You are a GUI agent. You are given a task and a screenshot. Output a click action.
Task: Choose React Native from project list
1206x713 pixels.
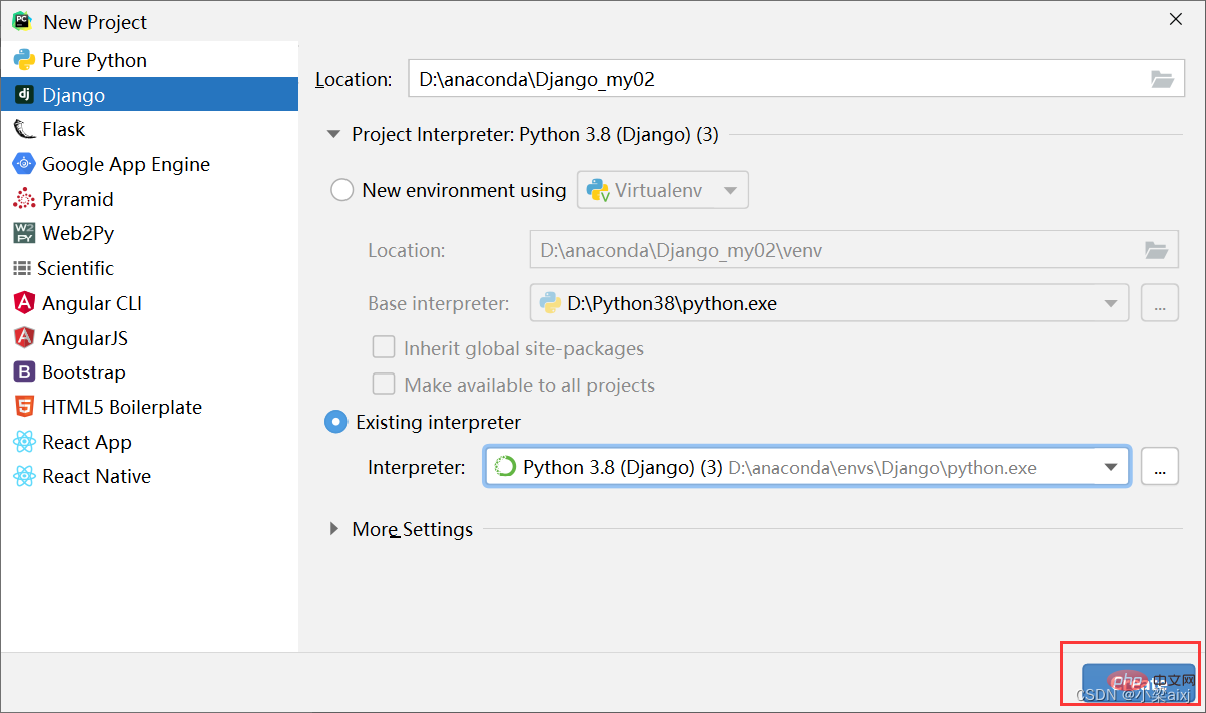coord(96,476)
